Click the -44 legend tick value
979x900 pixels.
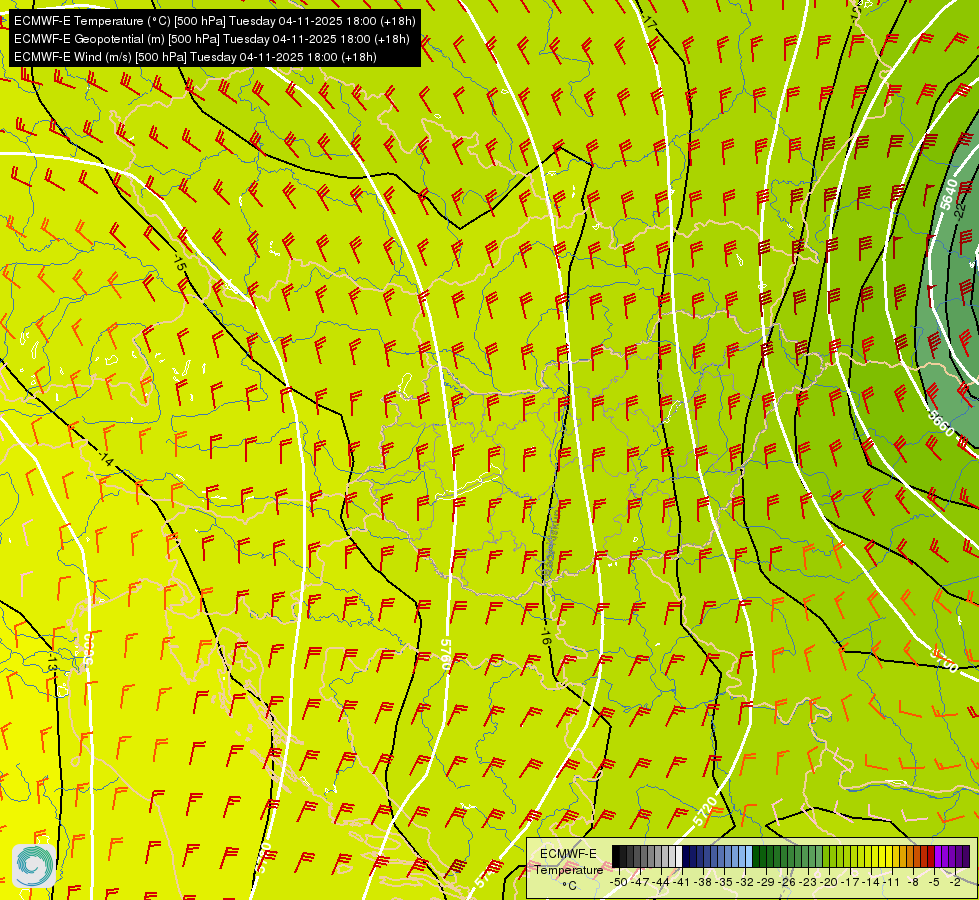pyautogui.click(x=661, y=883)
